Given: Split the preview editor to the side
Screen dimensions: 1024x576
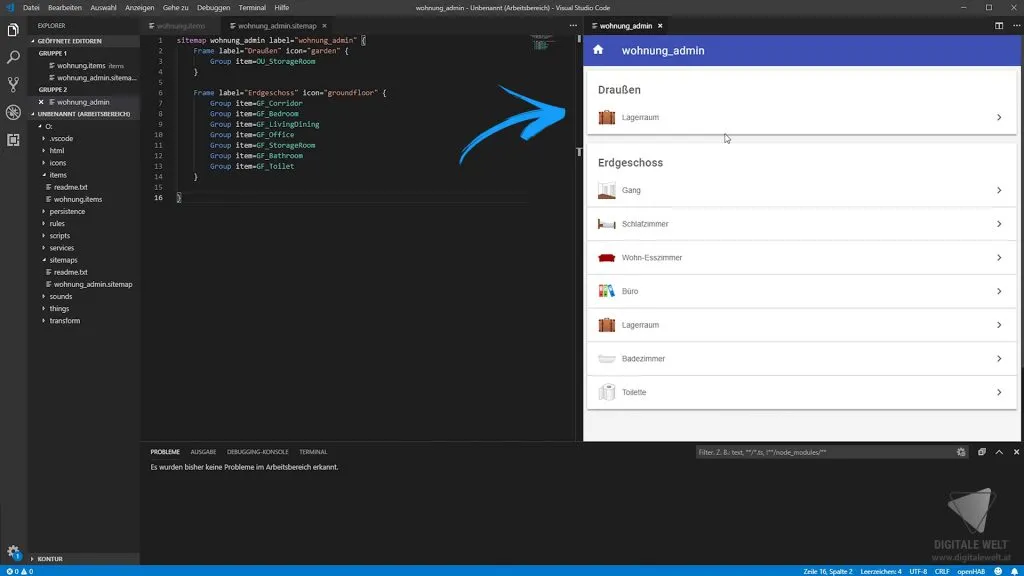Looking at the screenshot, I should point(999,25).
